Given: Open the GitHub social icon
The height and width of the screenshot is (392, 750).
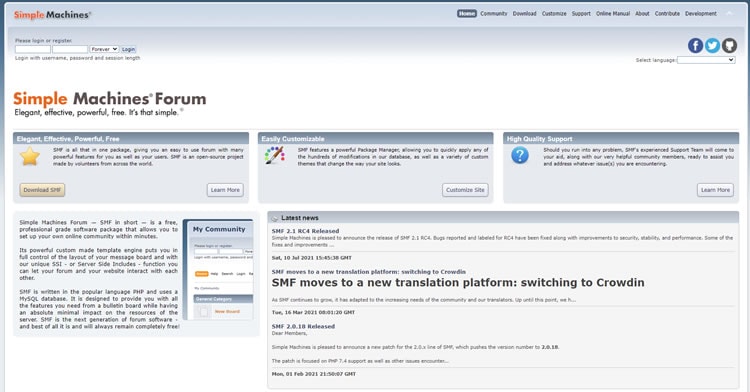Looking at the screenshot, I should click(x=729, y=45).
